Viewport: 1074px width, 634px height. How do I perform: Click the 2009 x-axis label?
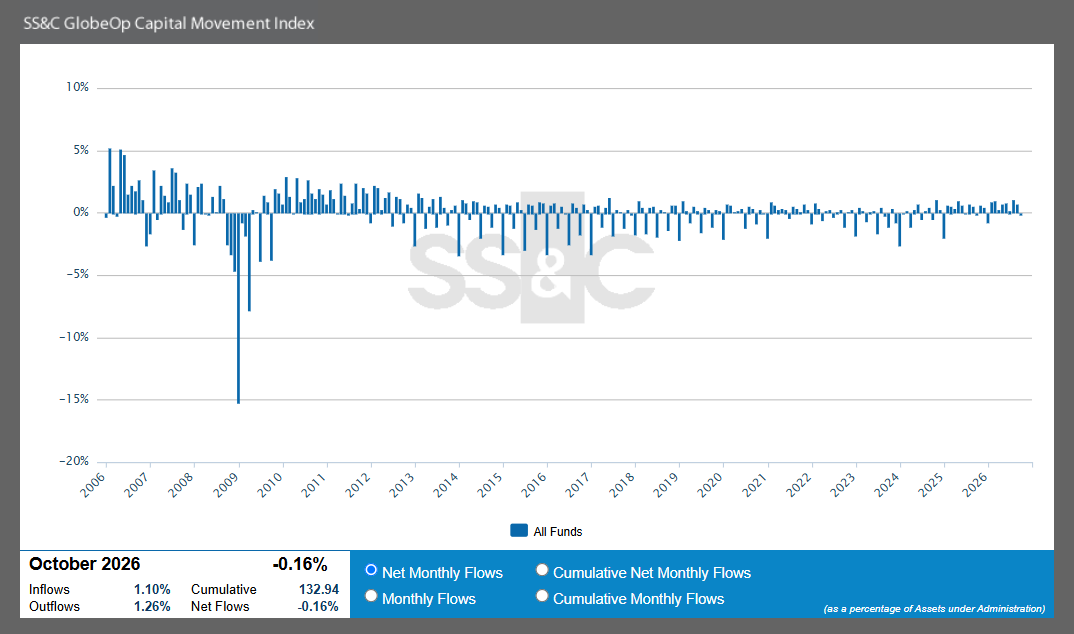click(x=225, y=485)
